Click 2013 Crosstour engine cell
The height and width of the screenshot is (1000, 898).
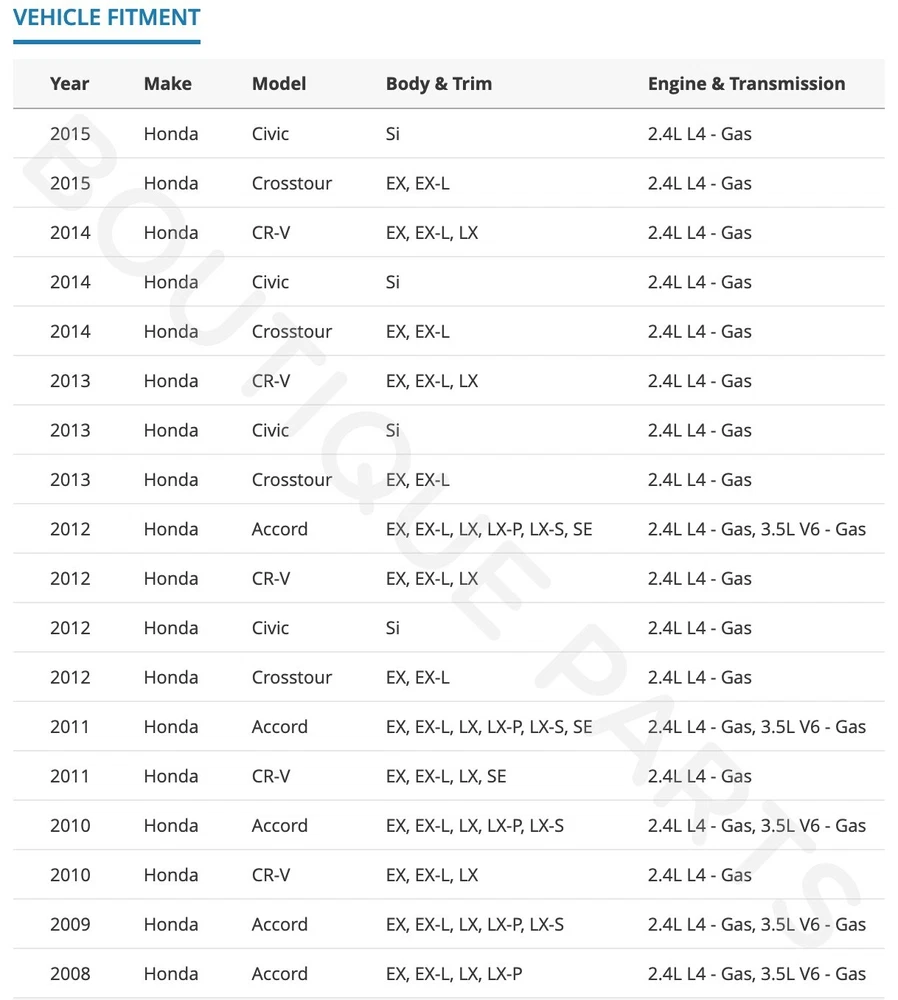pyautogui.click(x=699, y=480)
